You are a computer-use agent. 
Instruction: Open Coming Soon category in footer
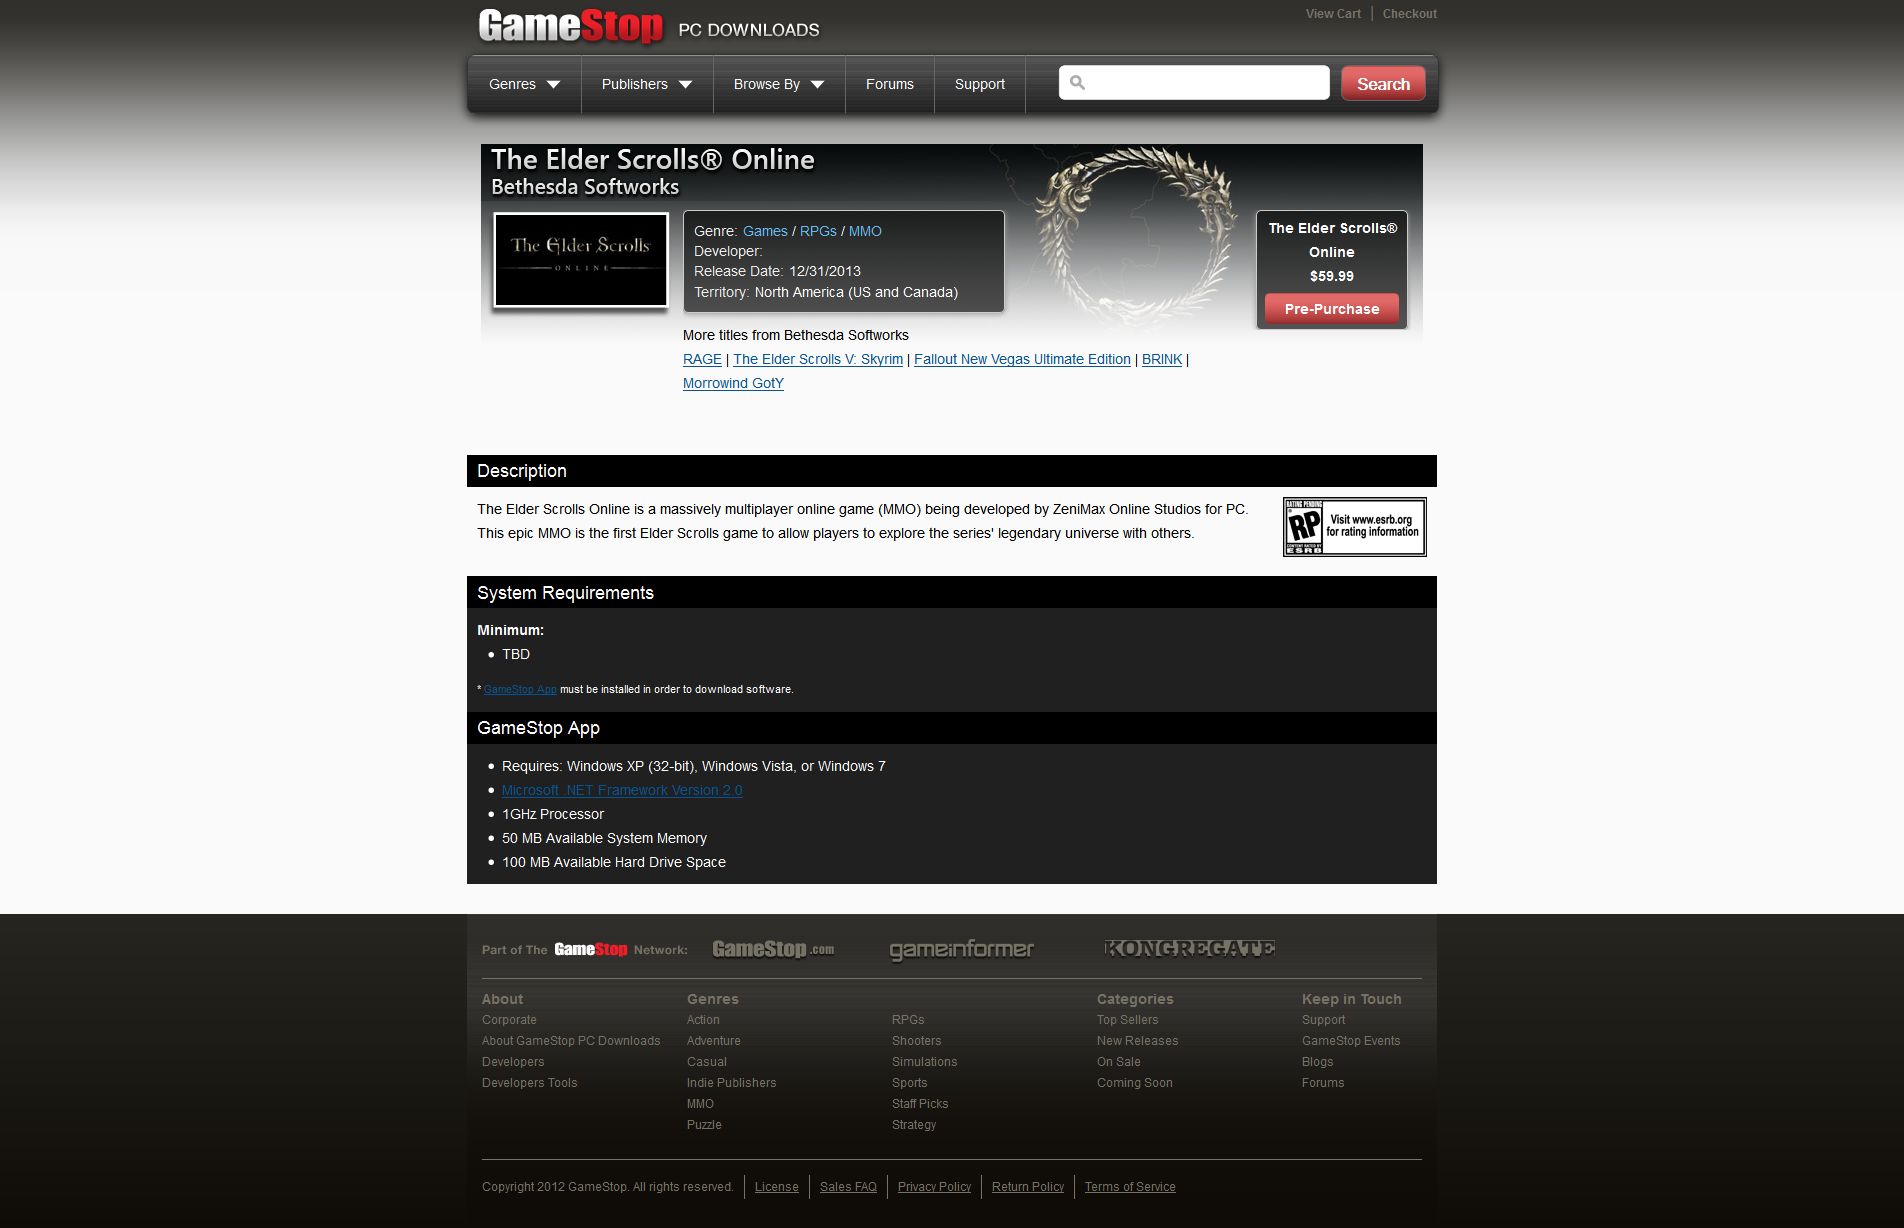[1135, 1083]
